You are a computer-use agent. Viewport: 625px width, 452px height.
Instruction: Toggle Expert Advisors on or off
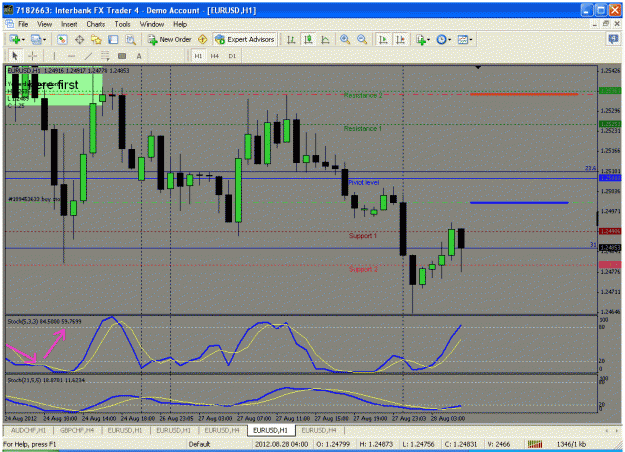245,39
